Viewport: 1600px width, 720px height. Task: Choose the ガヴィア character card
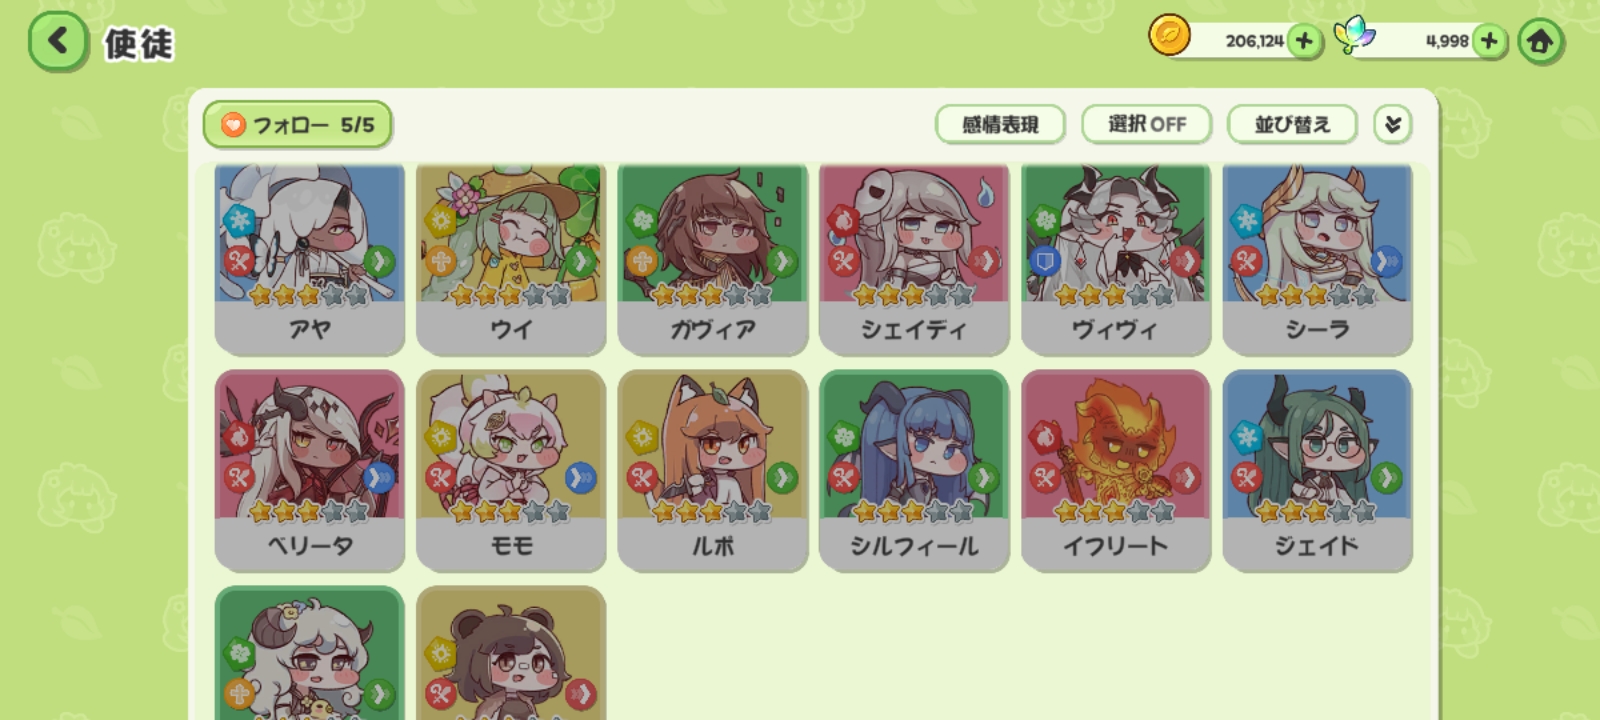(x=713, y=259)
